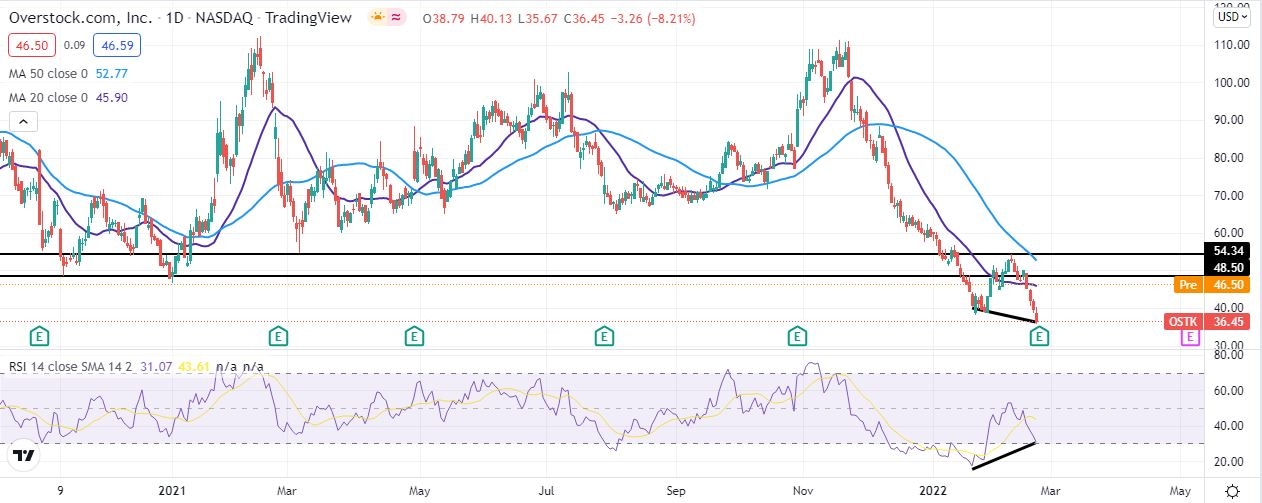Select the black trend line on RSI pane
Viewport: 1262px width, 503px height.
pyautogui.click(x=1003, y=455)
